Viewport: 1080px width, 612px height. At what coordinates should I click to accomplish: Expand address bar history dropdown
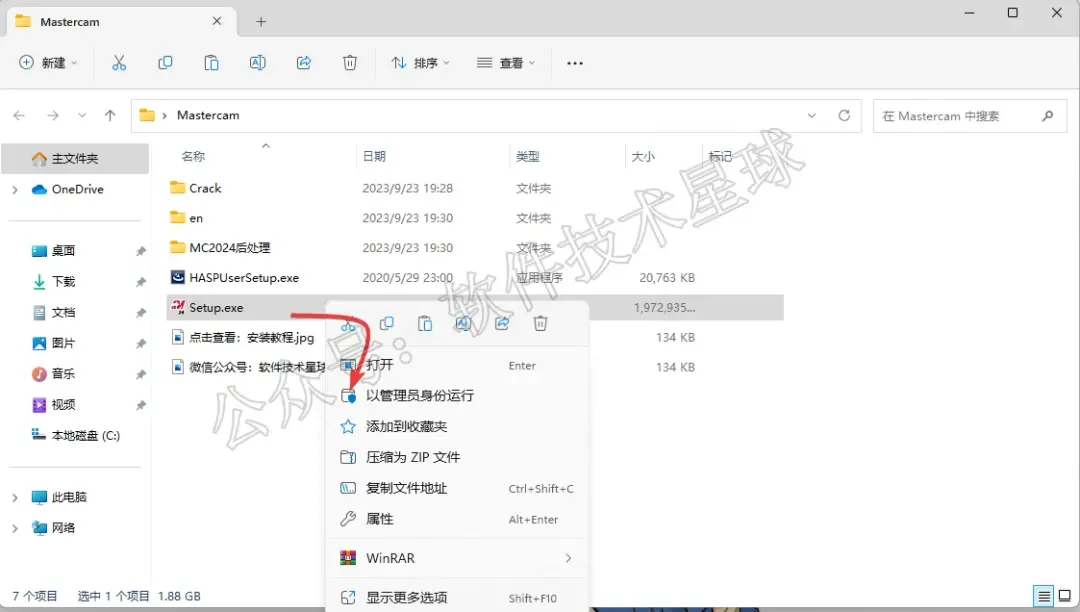[811, 116]
